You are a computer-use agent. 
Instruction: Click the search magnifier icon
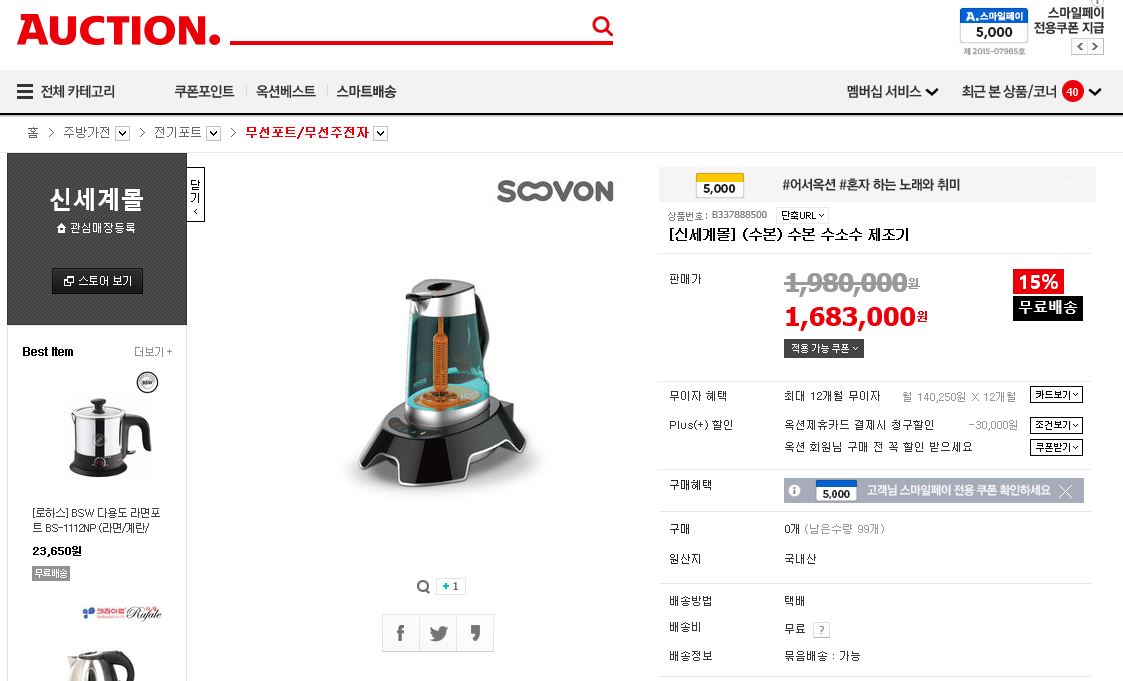click(602, 26)
